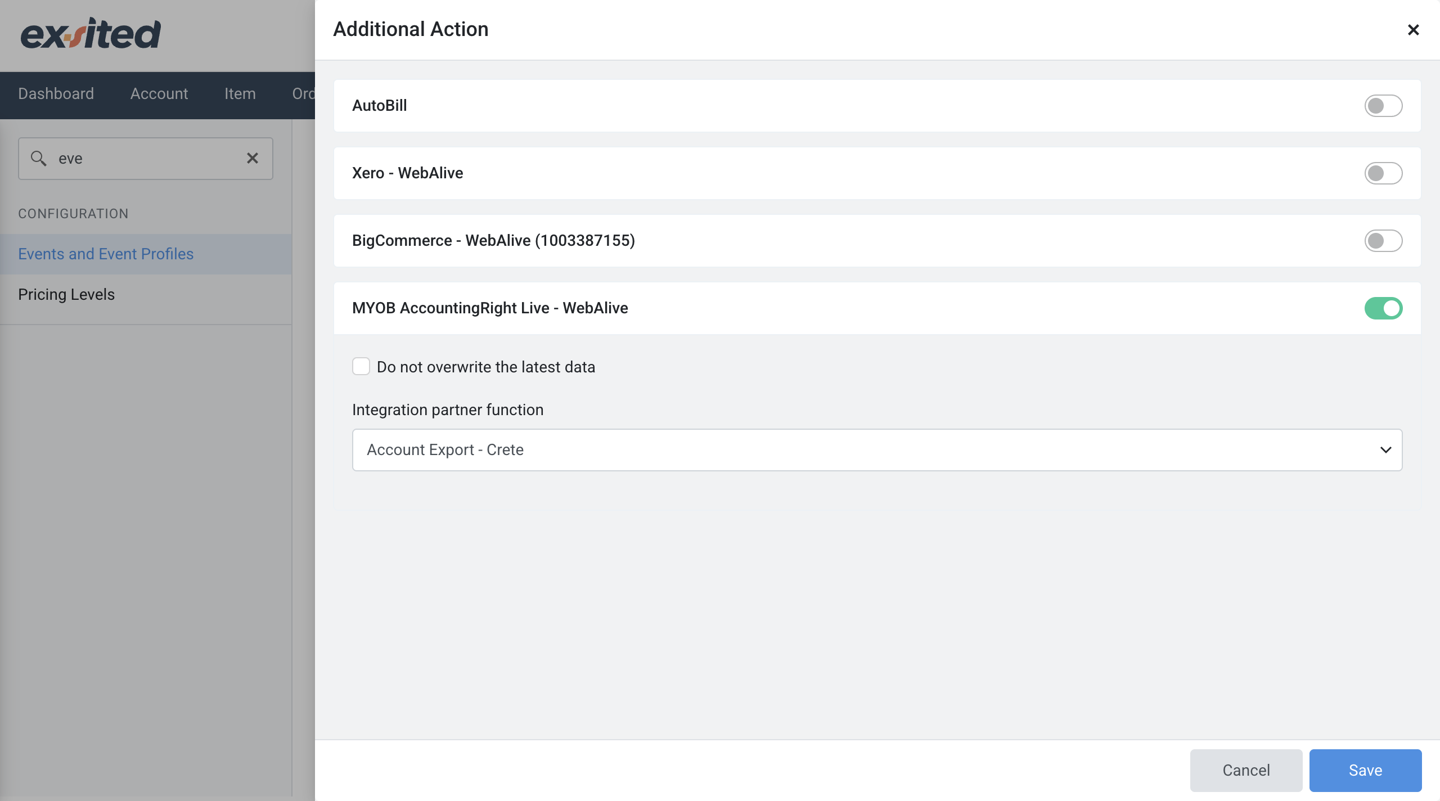Select Events and Event Profiles
Image resolution: width=1440 pixels, height=801 pixels.
(x=146, y=254)
